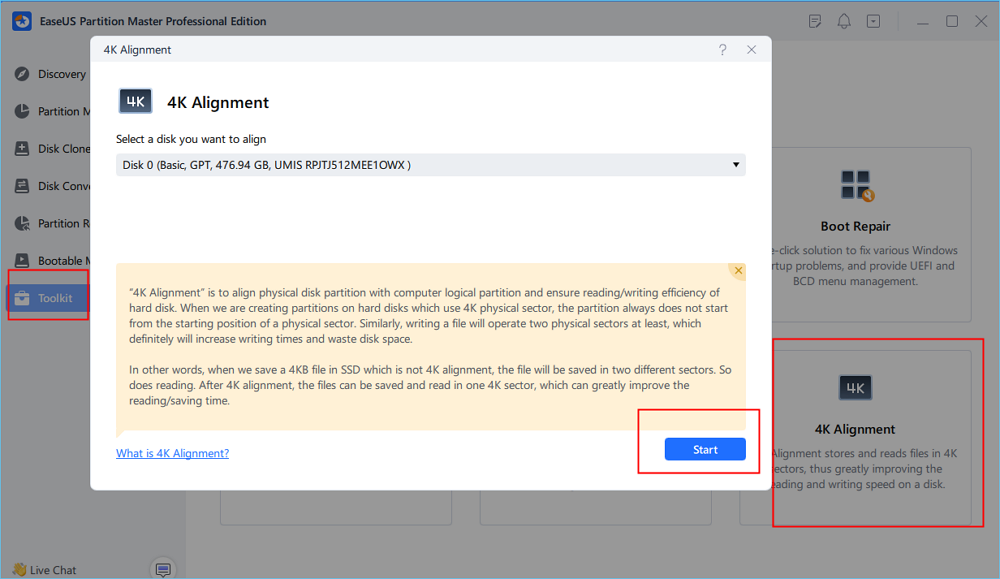Click the 4K Alignment card title
The width and height of the screenshot is (1000, 579).
click(x=855, y=429)
